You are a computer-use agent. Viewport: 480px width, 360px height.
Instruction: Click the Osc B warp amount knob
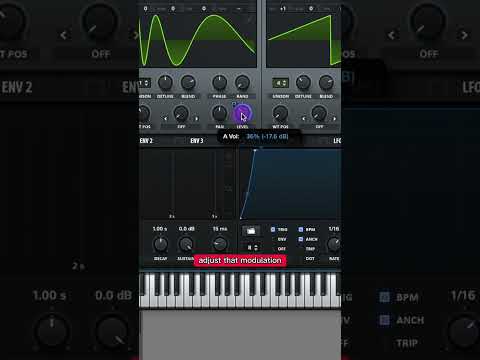319,113
